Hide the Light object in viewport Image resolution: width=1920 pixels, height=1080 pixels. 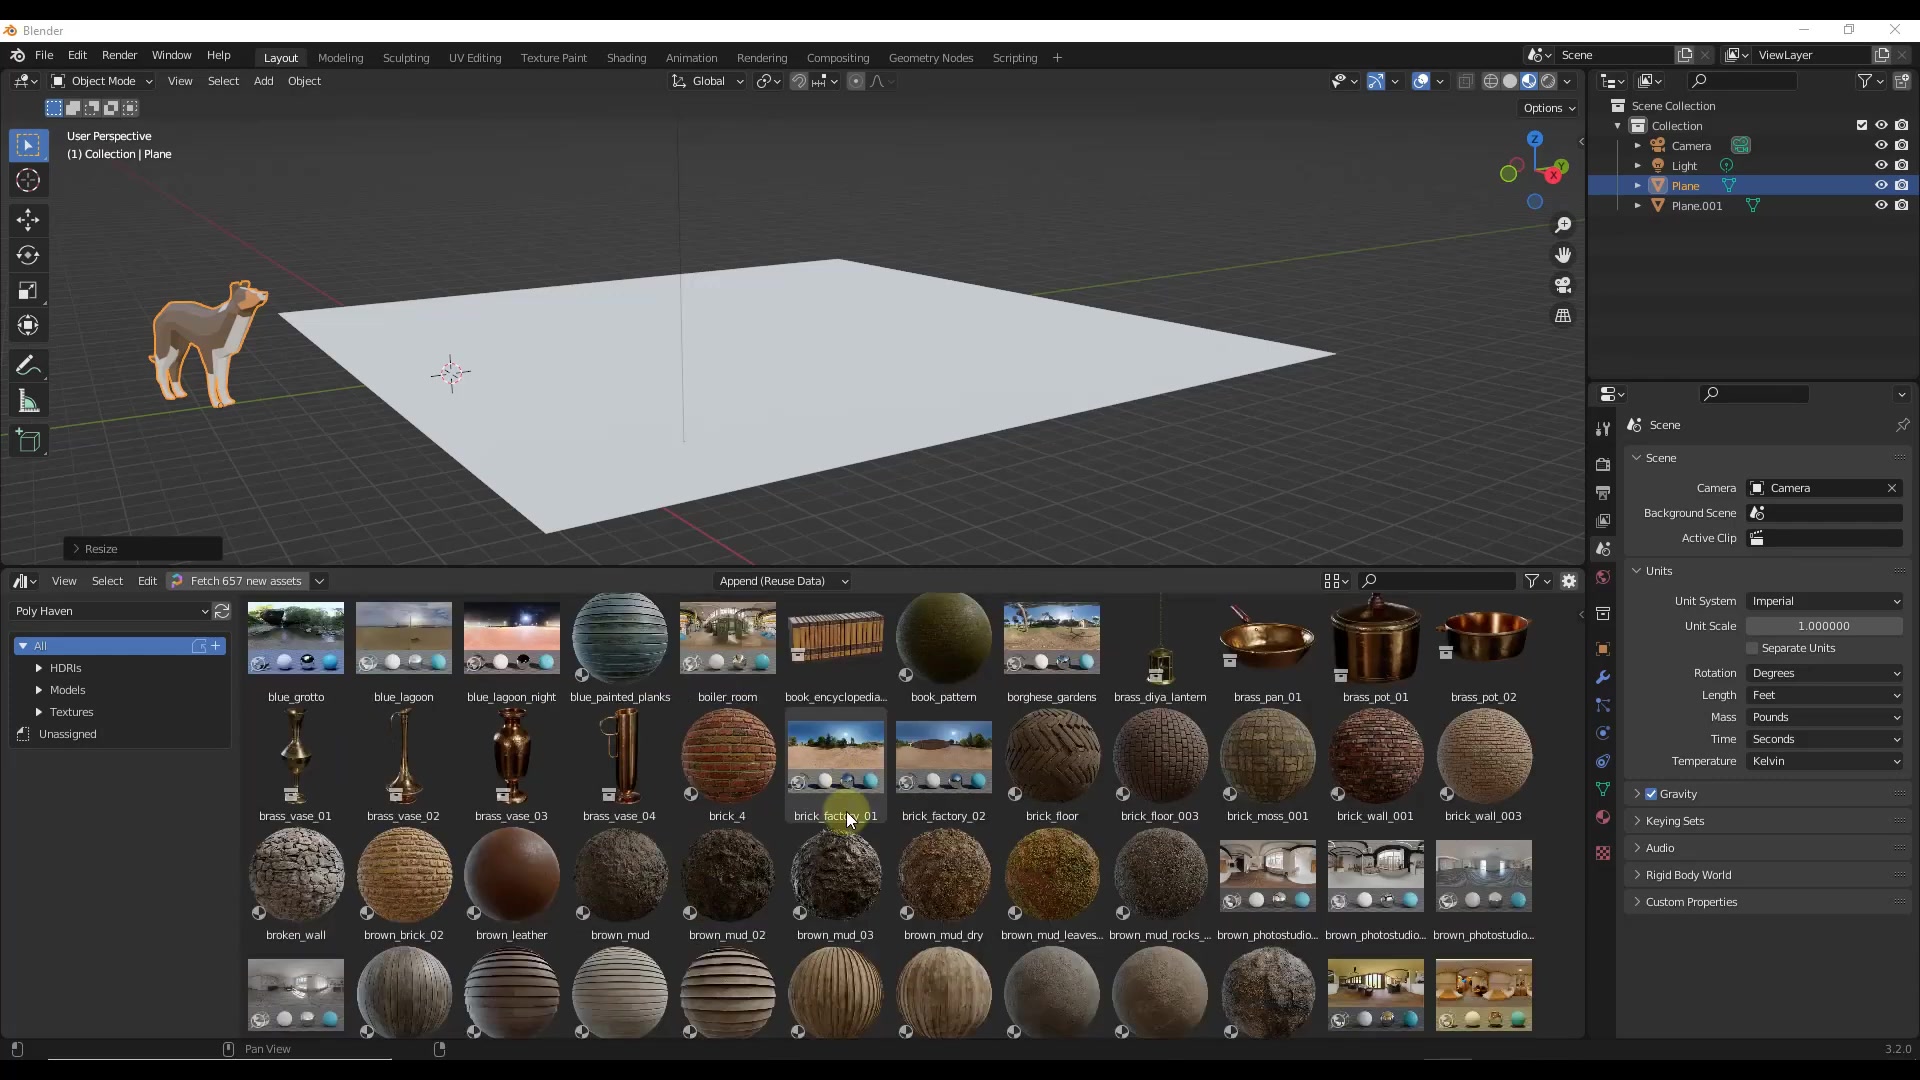pos(1881,165)
